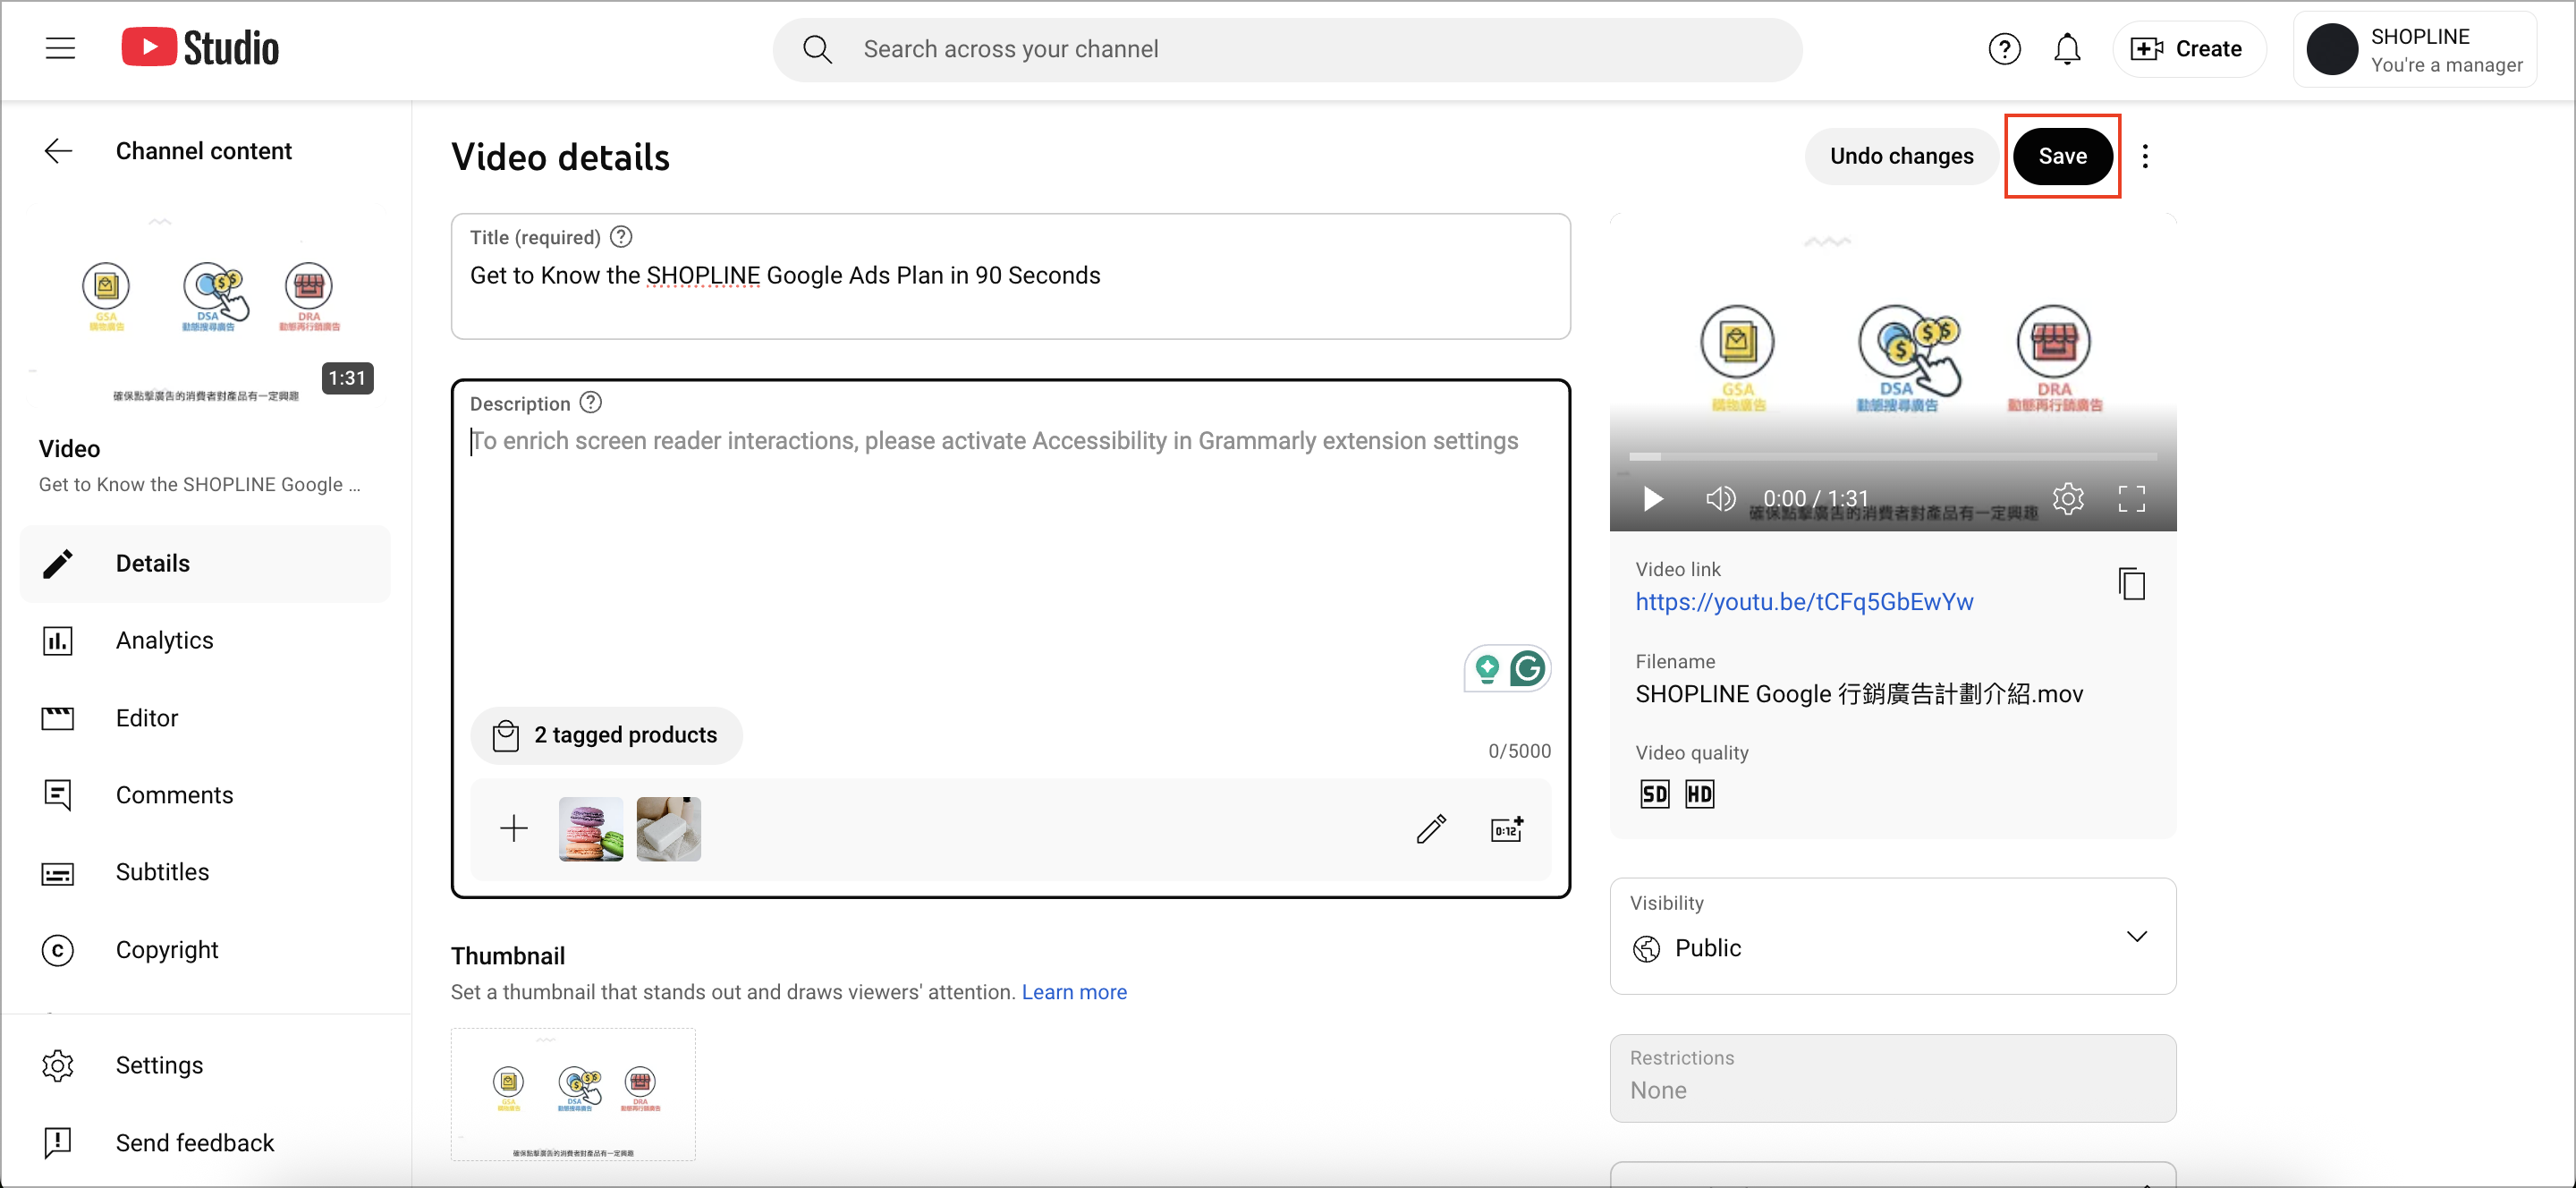The image size is (2576, 1188).
Task: Open the Help question mark icon
Action: pyautogui.click(x=2004, y=49)
